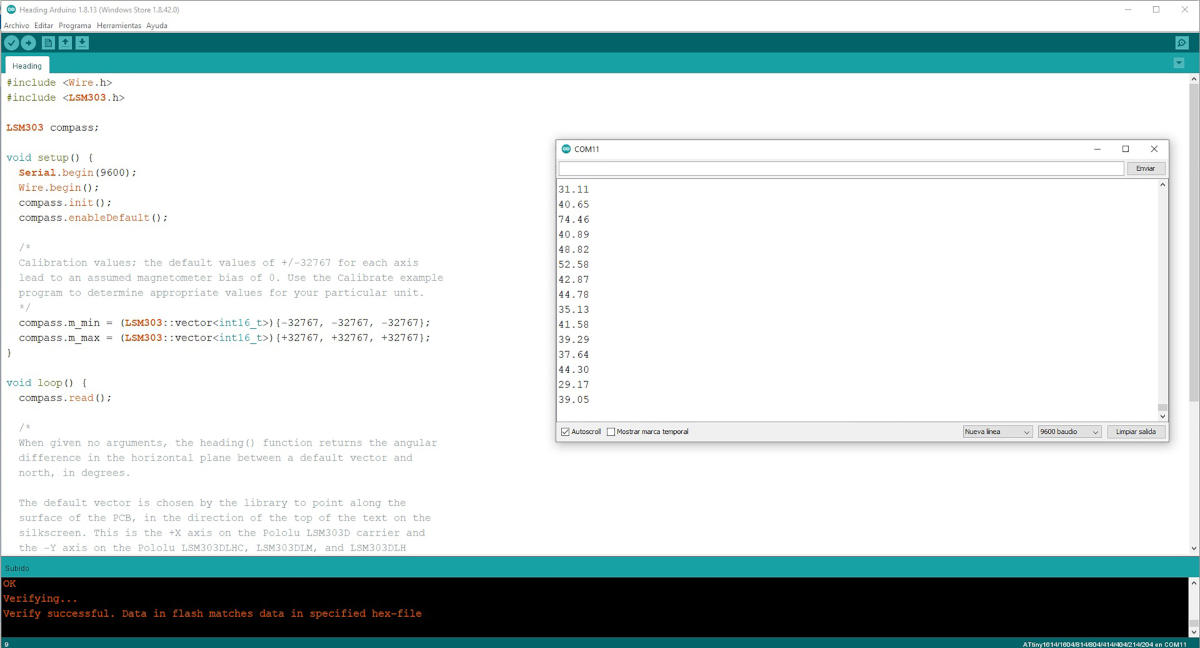Open the Ayuda menu

[x=157, y=25]
